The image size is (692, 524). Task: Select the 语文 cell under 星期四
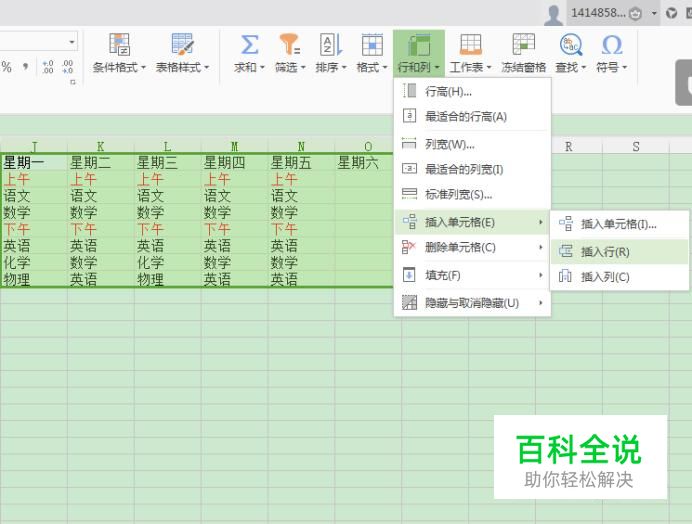click(x=234, y=196)
